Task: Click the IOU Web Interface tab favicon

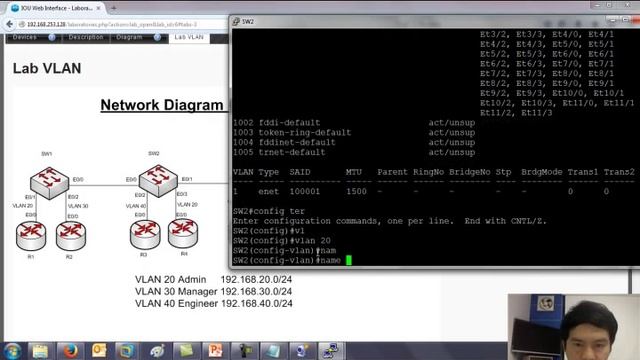Action: [15, 8]
